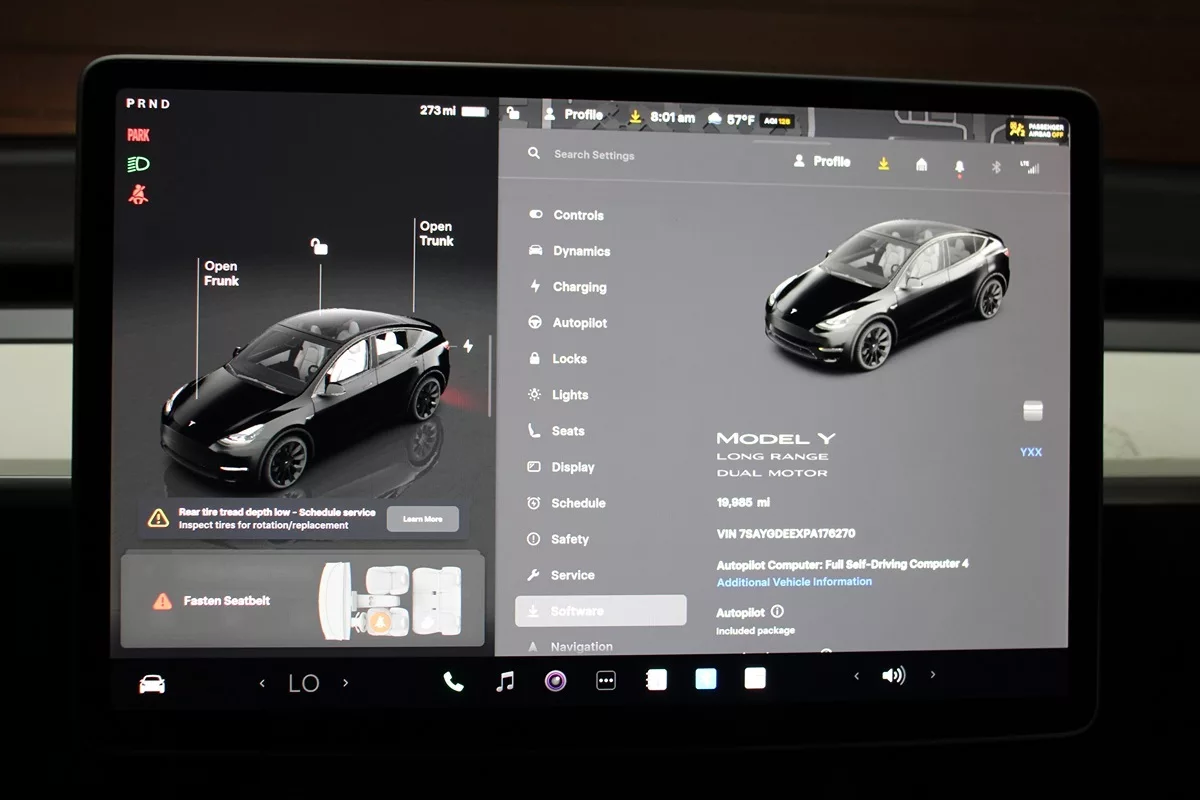Viewport: 1200px width, 800px height.
Task: Tap the car controls icon in dock
Action: pos(152,684)
